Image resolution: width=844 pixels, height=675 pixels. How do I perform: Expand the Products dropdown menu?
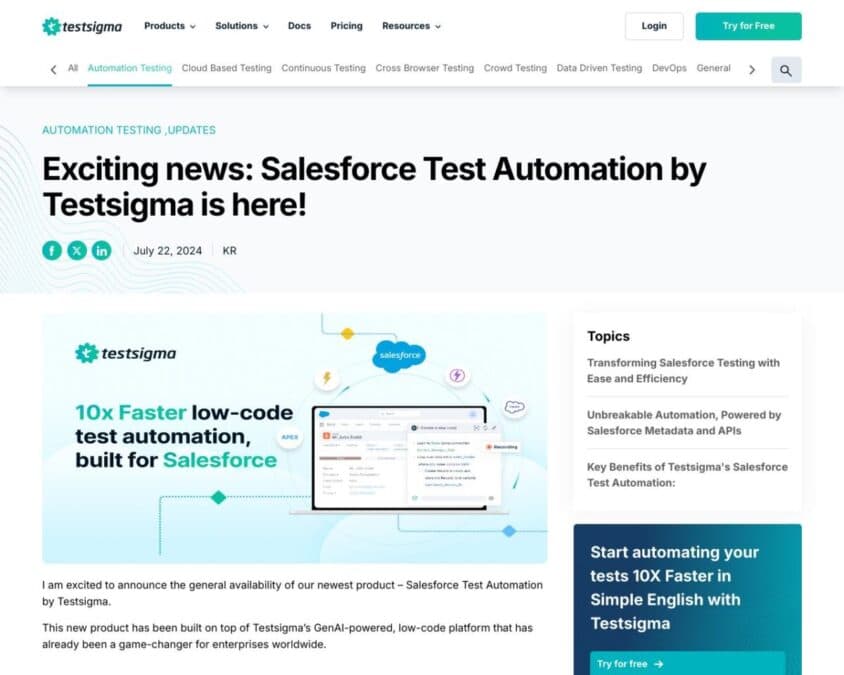[170, 26]
